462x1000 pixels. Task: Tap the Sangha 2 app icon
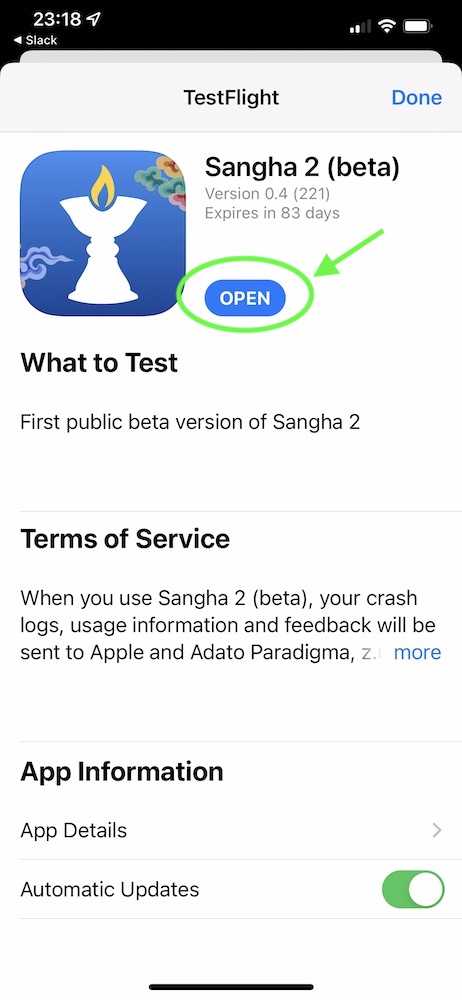coord(103,233)
